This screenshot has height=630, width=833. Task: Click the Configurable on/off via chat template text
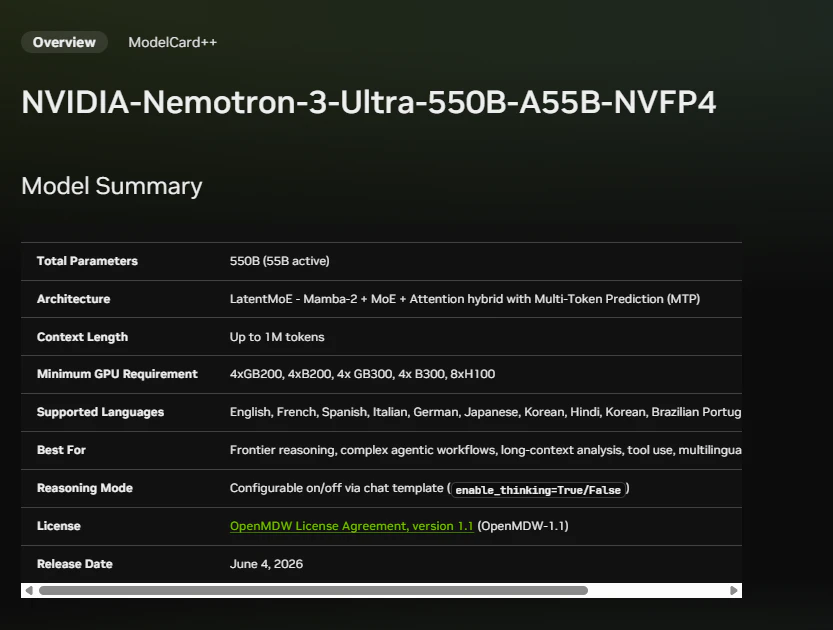click(336, 488)
